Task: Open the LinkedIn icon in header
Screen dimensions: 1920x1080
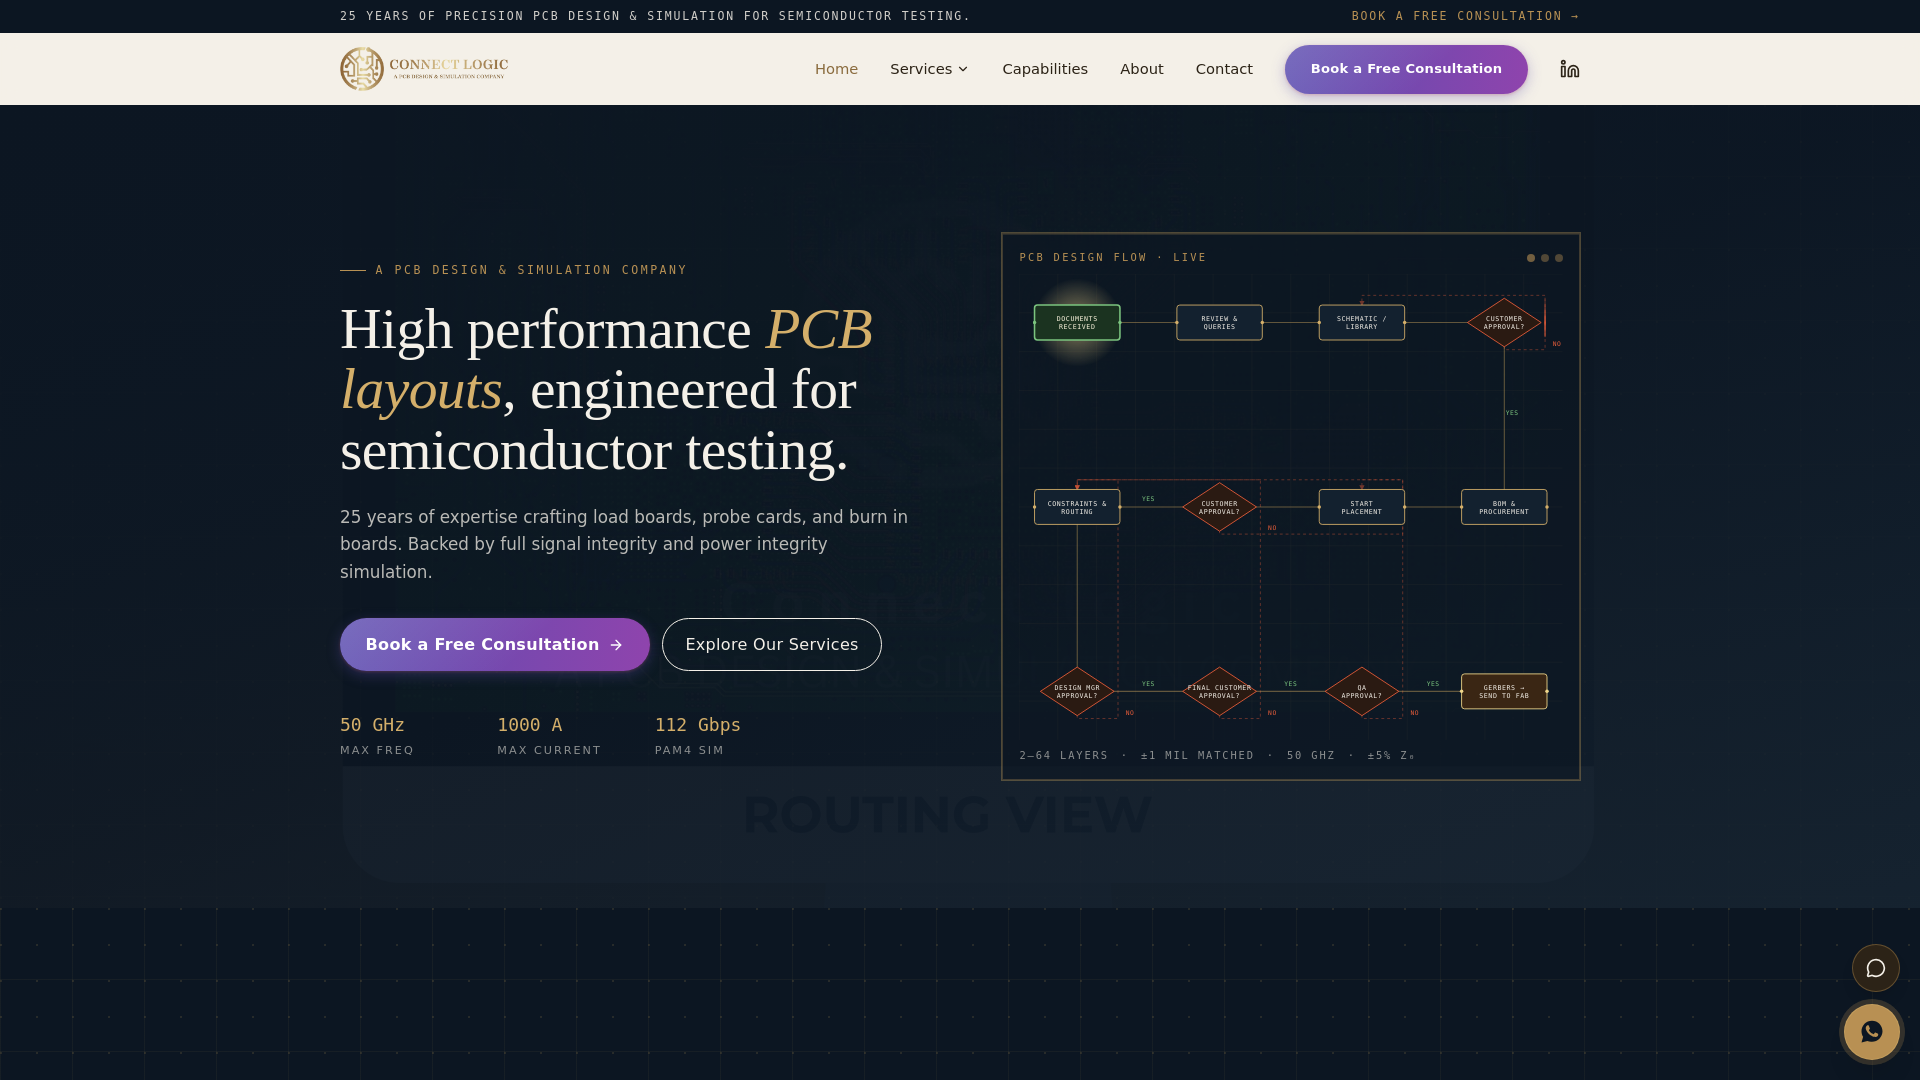Action: click(1570, 69)
